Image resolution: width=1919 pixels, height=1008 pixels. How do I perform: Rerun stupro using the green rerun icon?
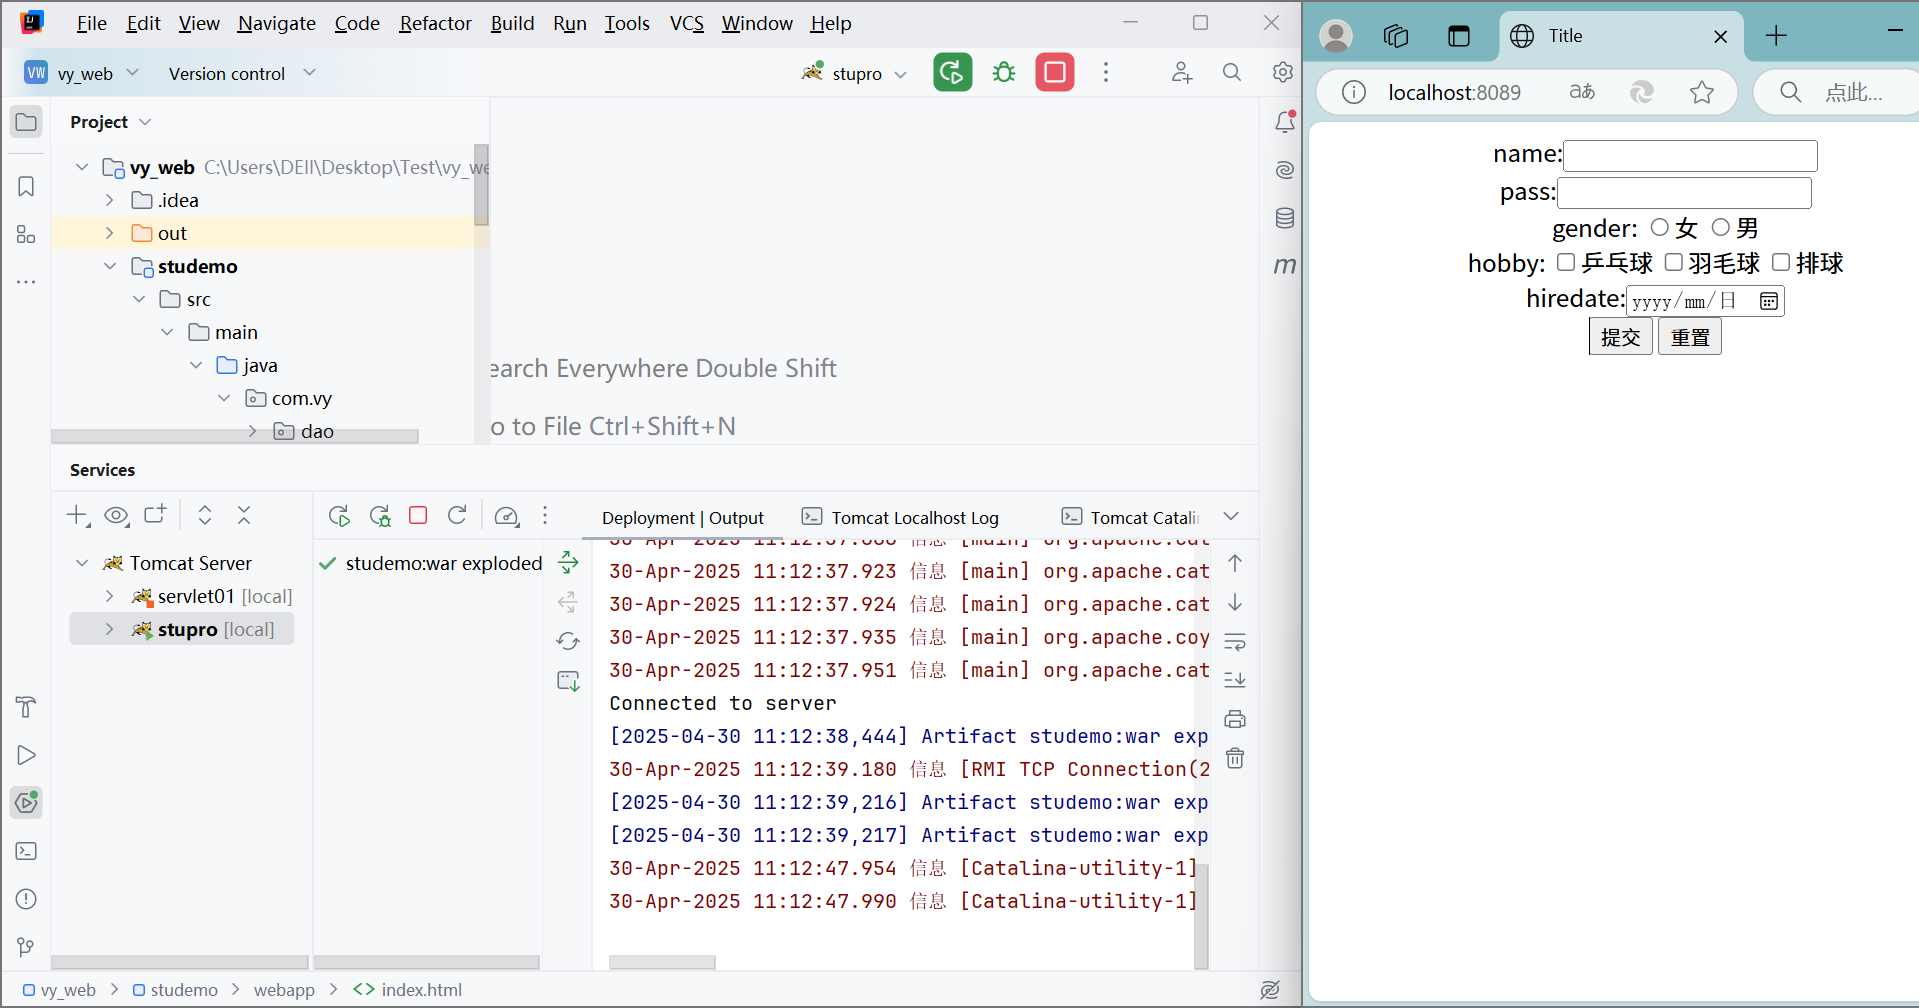tap(951, 72)
